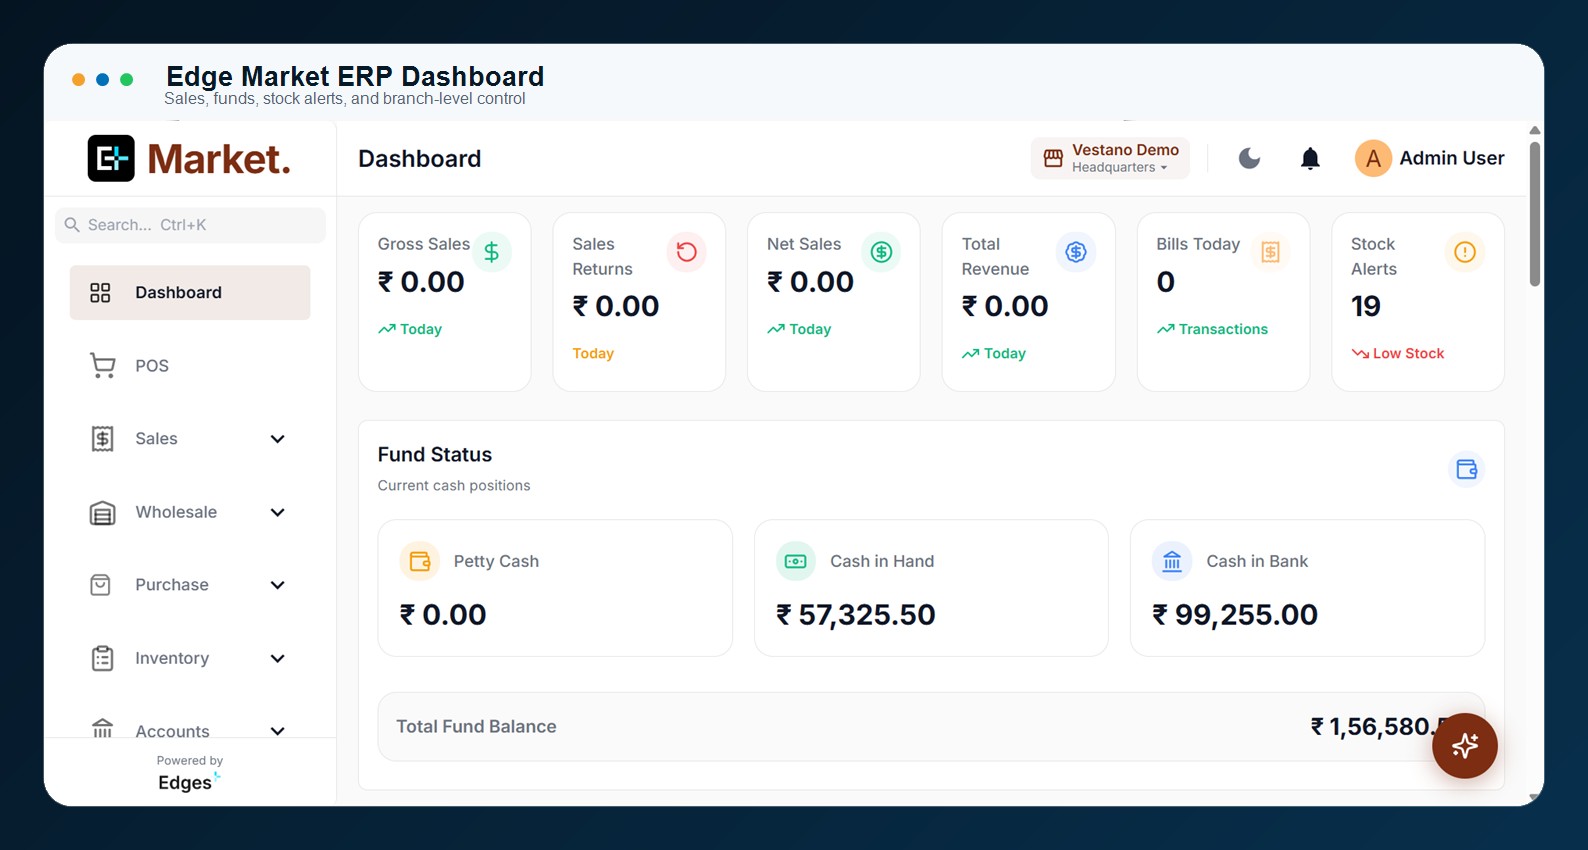Click the Current cash positions subtitle

454,485
